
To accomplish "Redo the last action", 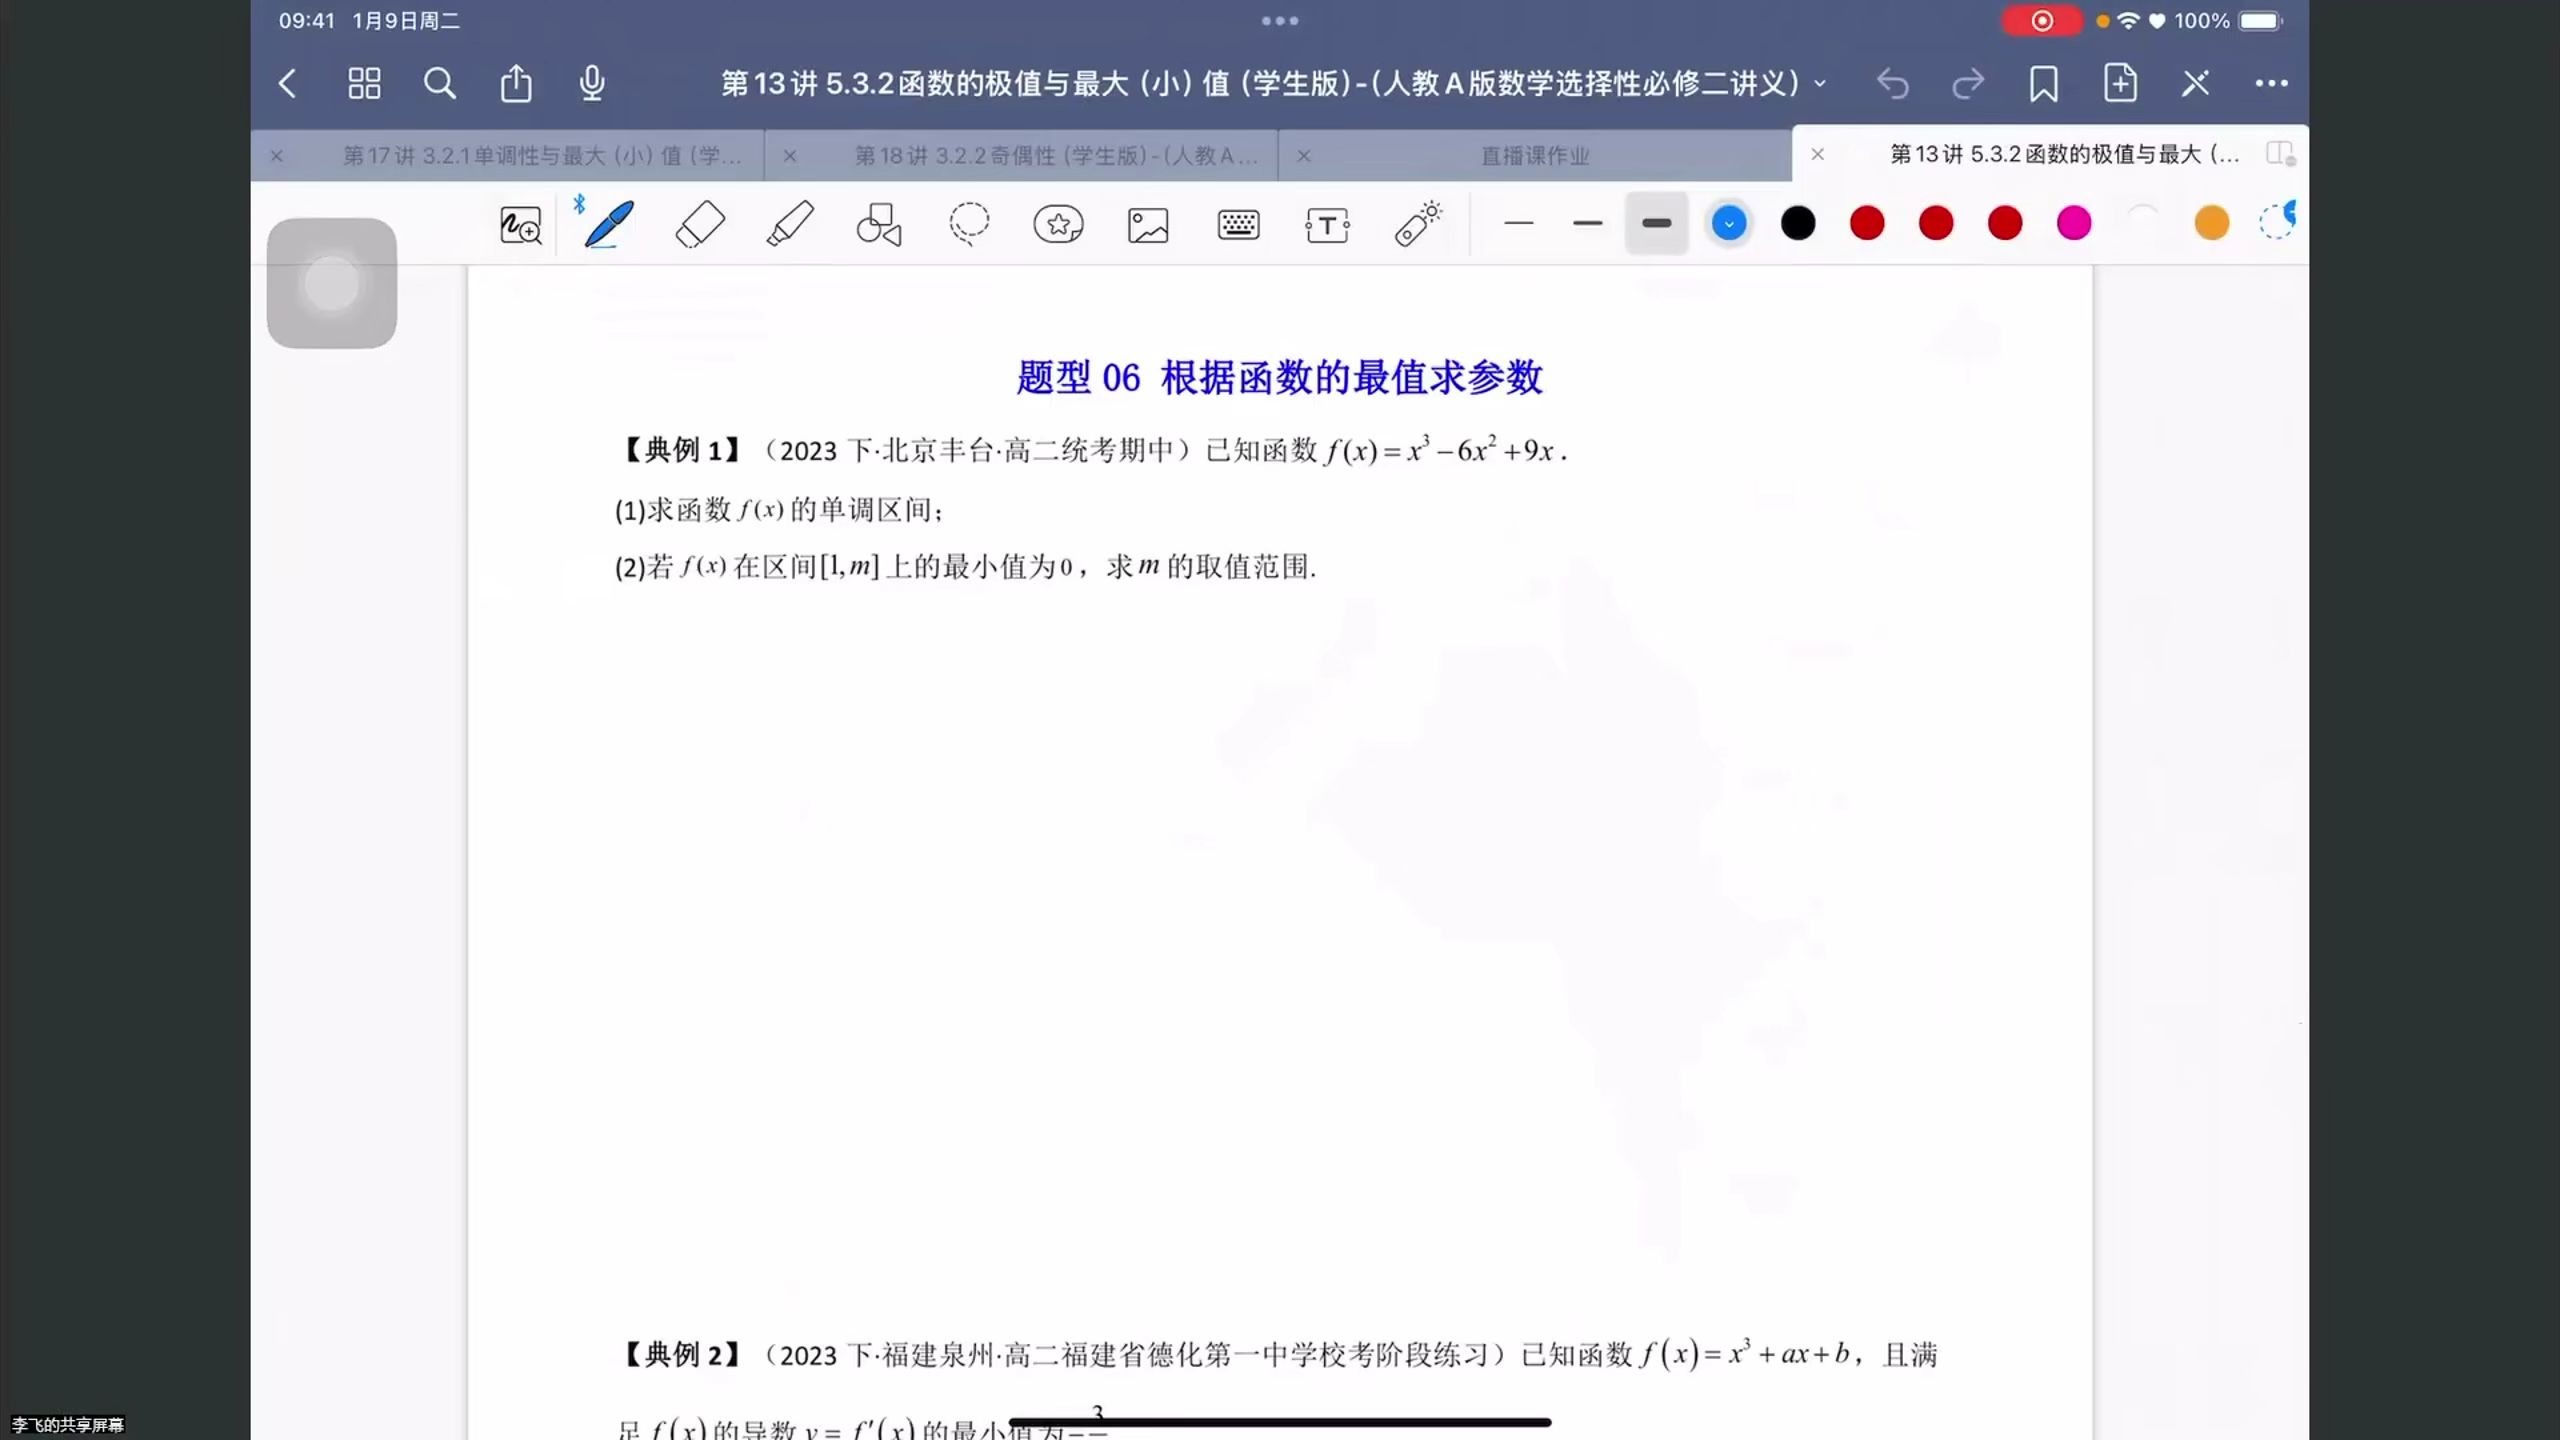I will point(1968,83).
